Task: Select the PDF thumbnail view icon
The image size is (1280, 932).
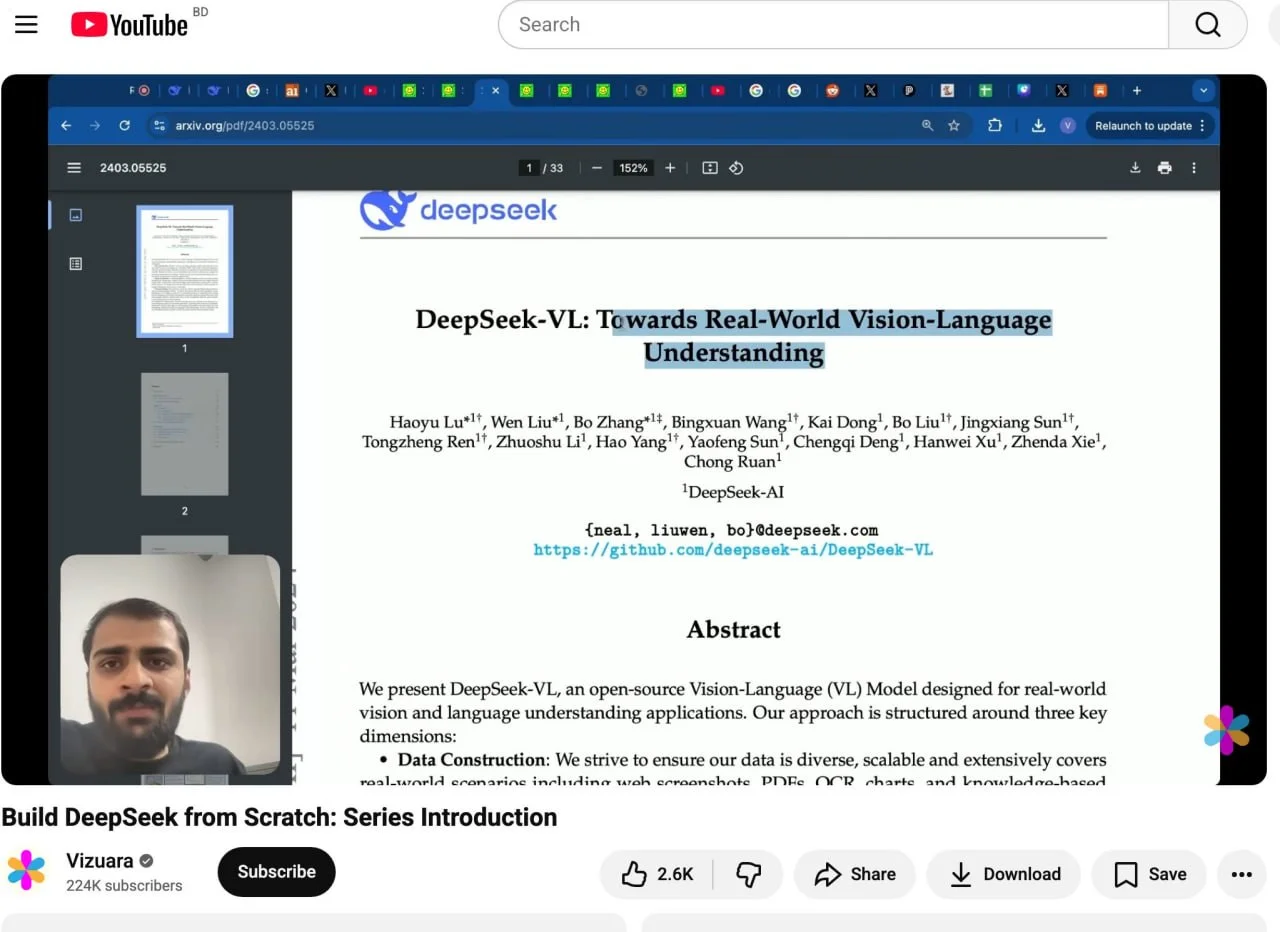Action: (75, 215)
